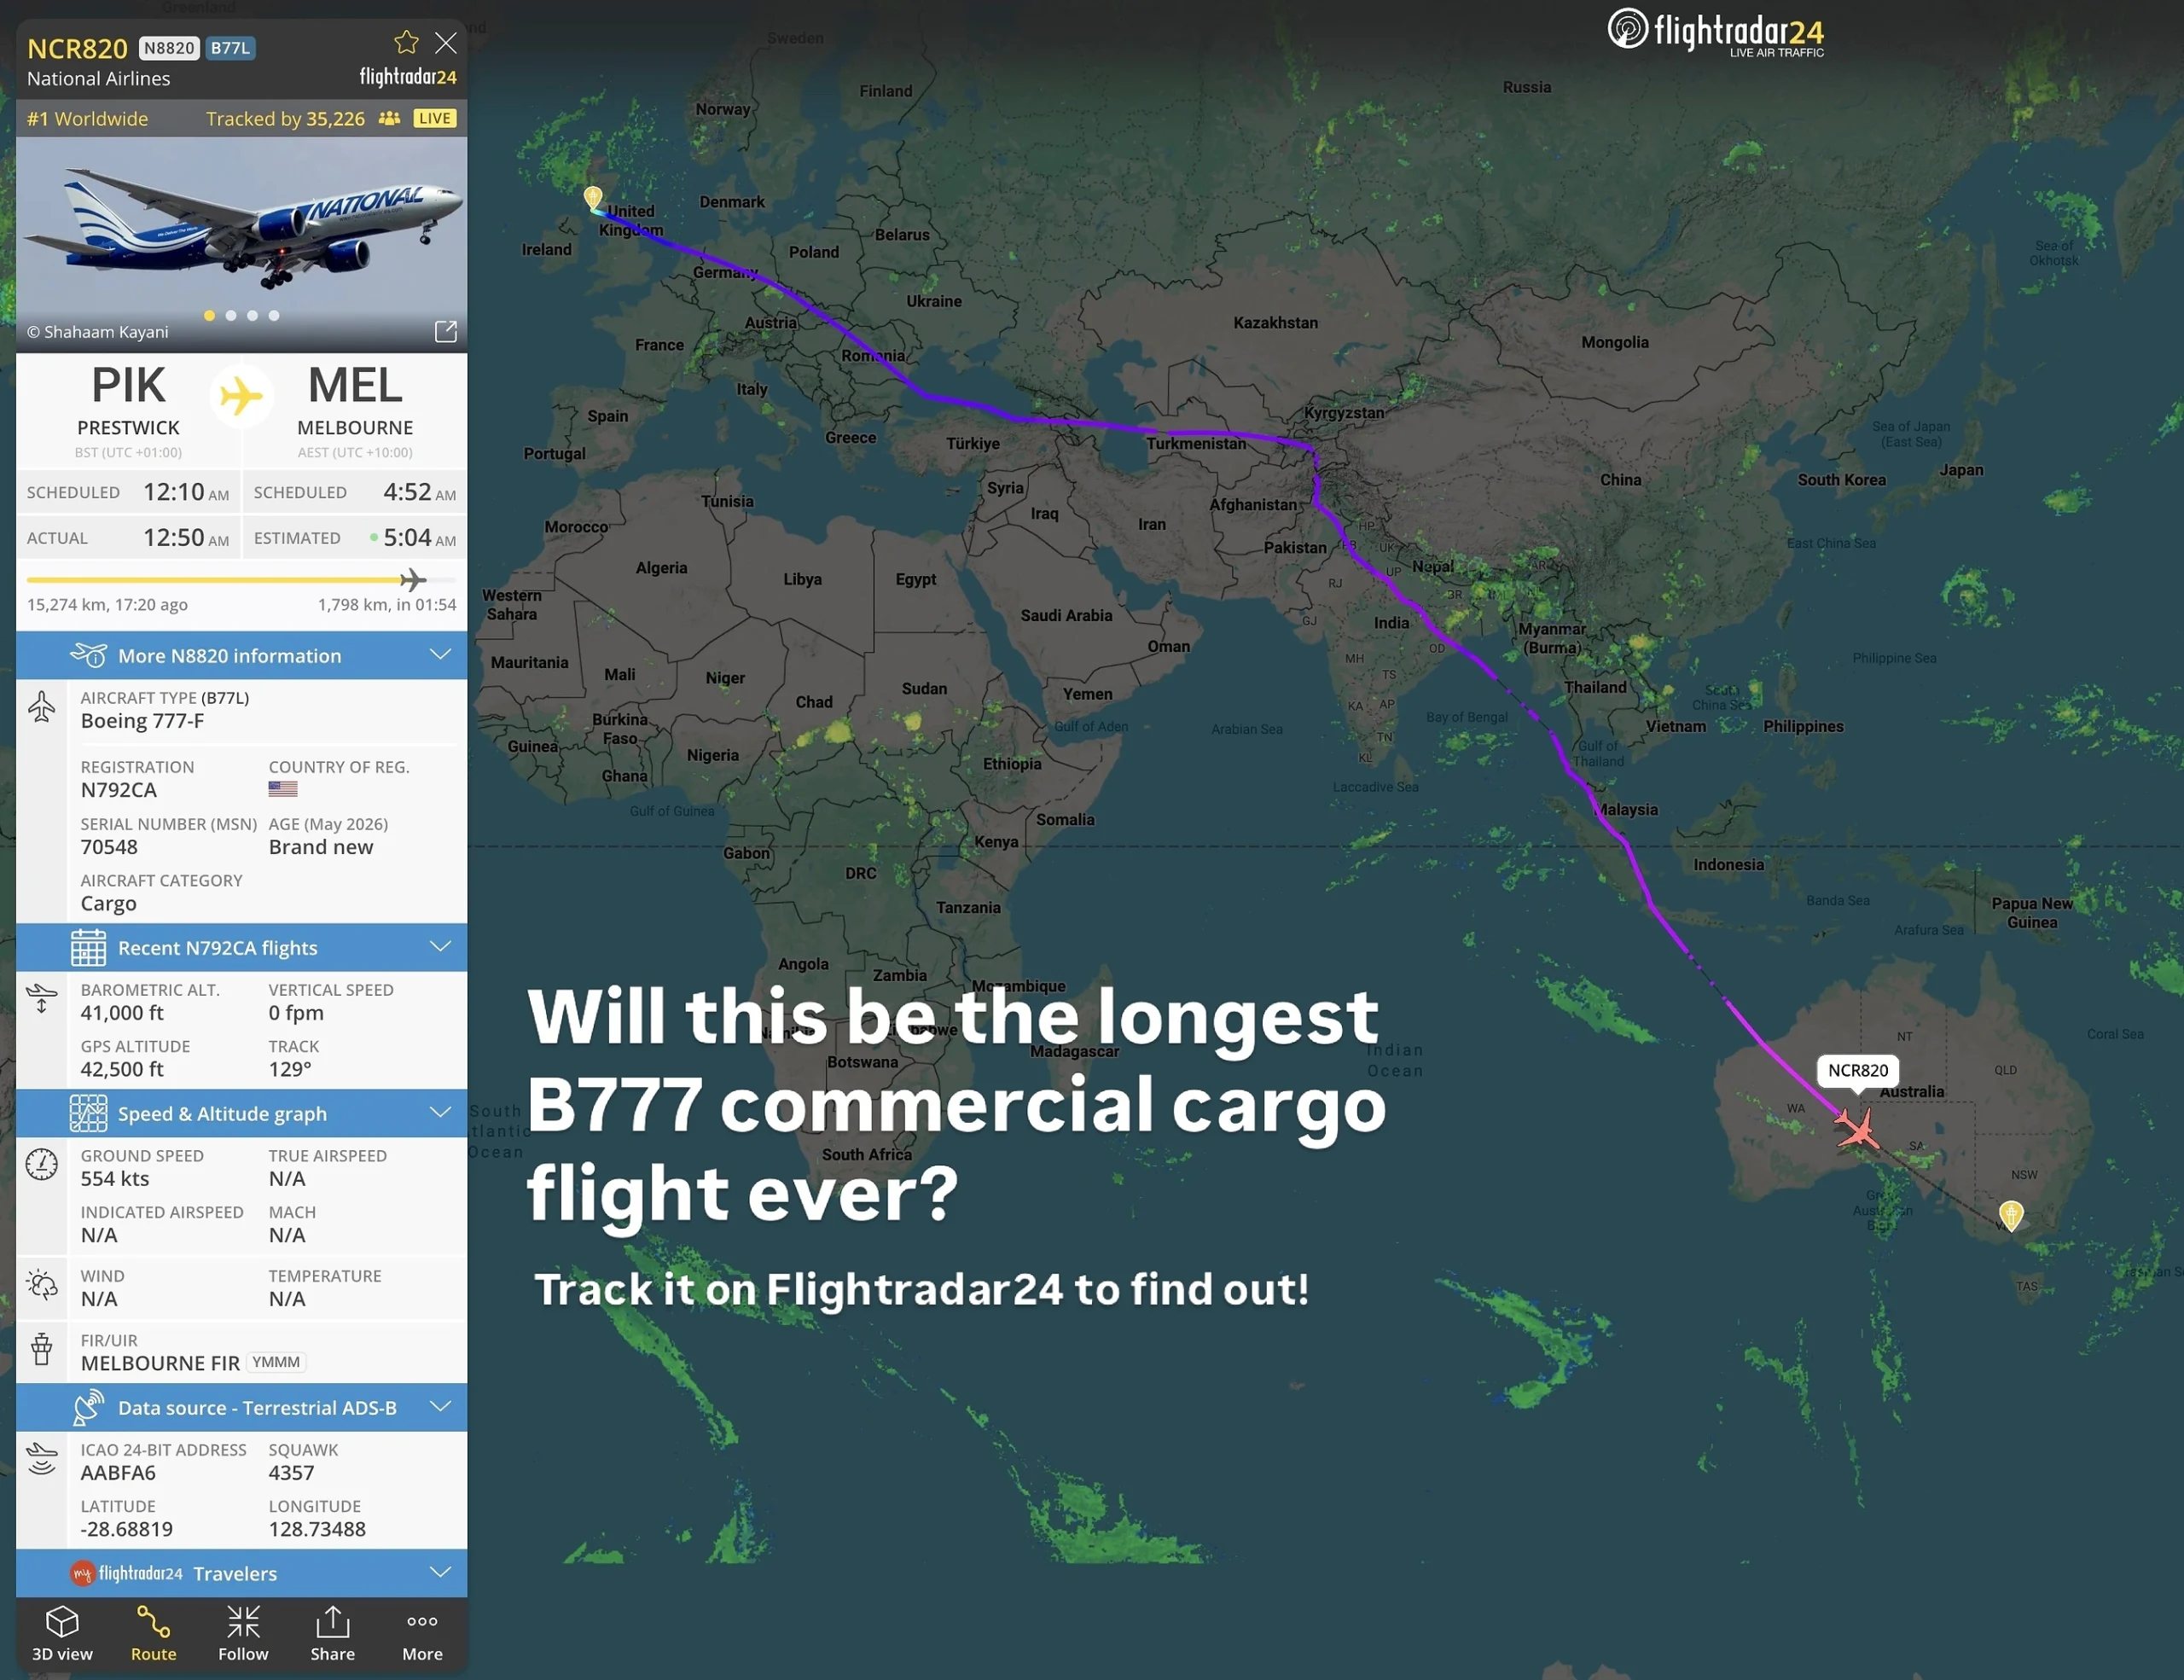The height and width of the screenshot is (1680, 2184).
Task: Click the United States registration flag
Action: (283, 789)
